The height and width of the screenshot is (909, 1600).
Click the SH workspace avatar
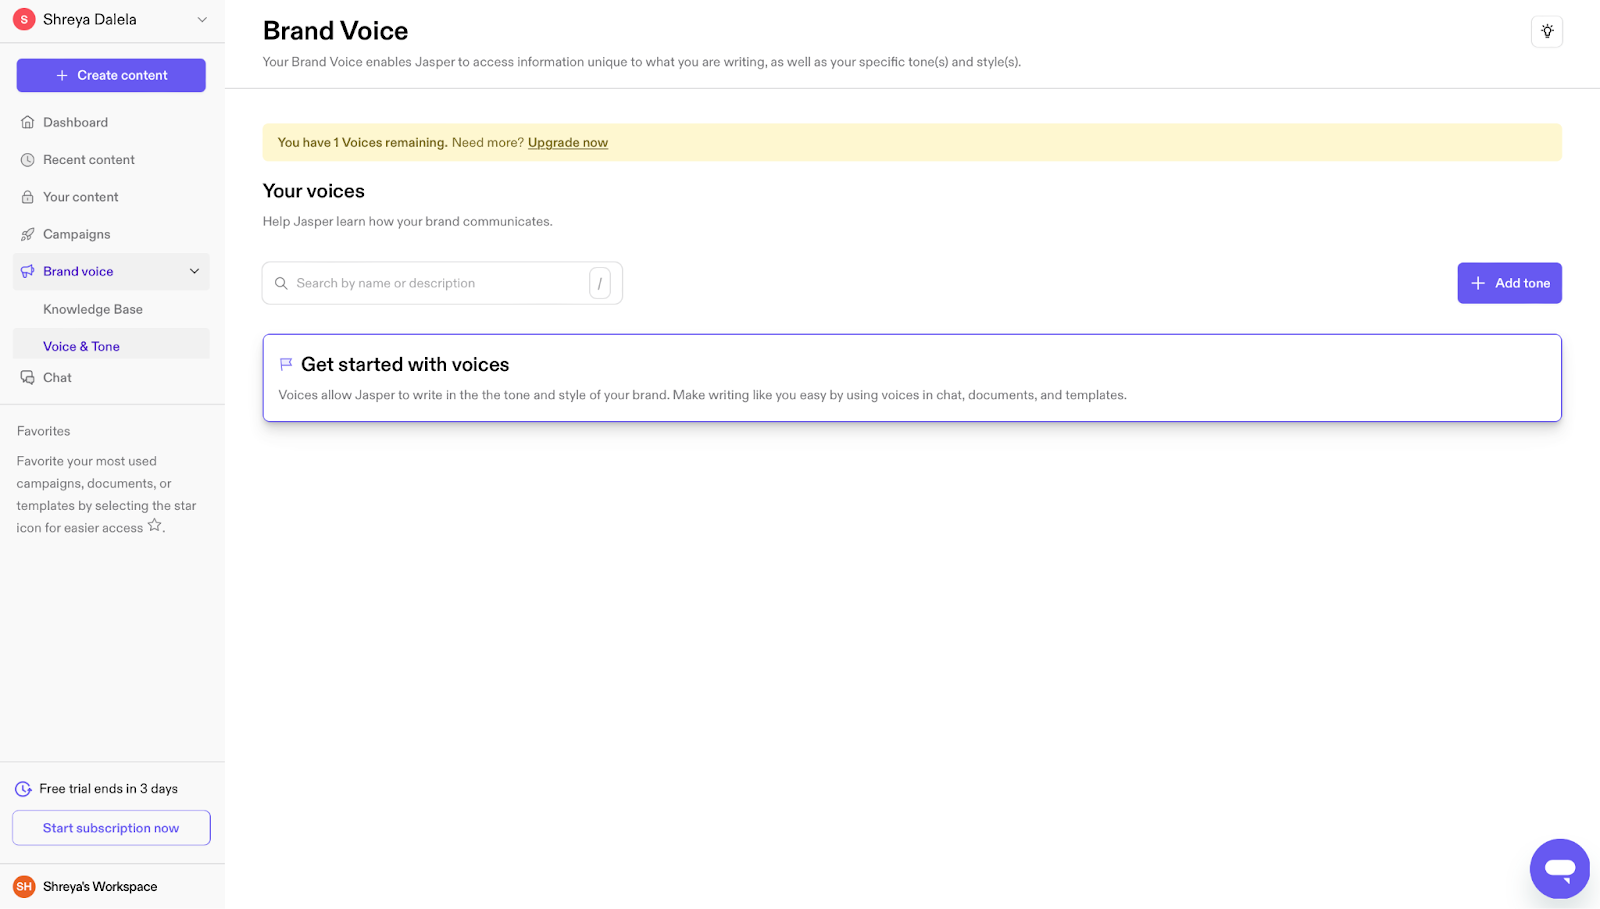point(24,886)
